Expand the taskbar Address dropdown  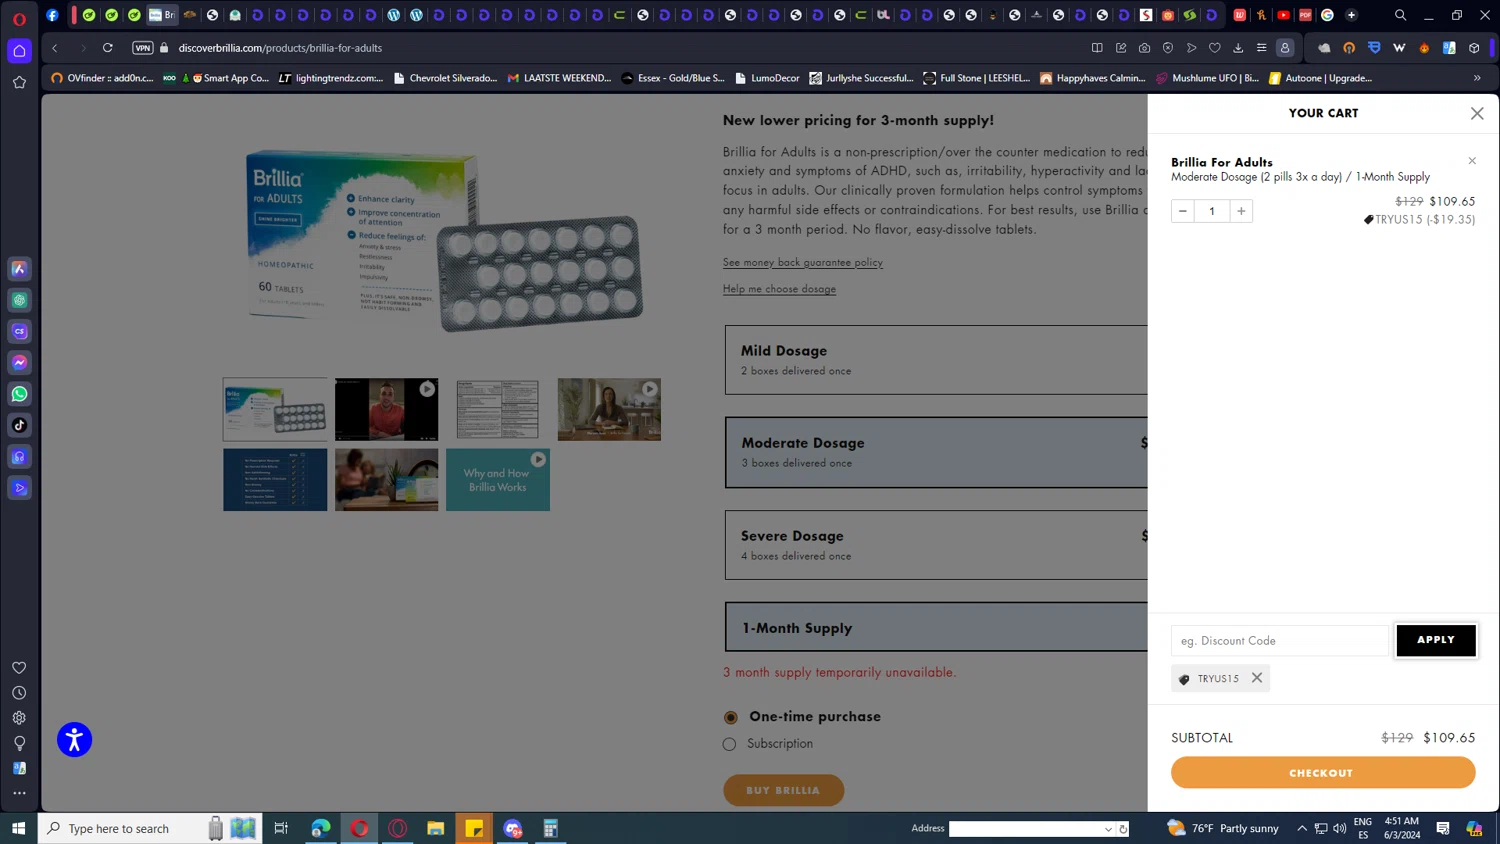[1108, 829]
